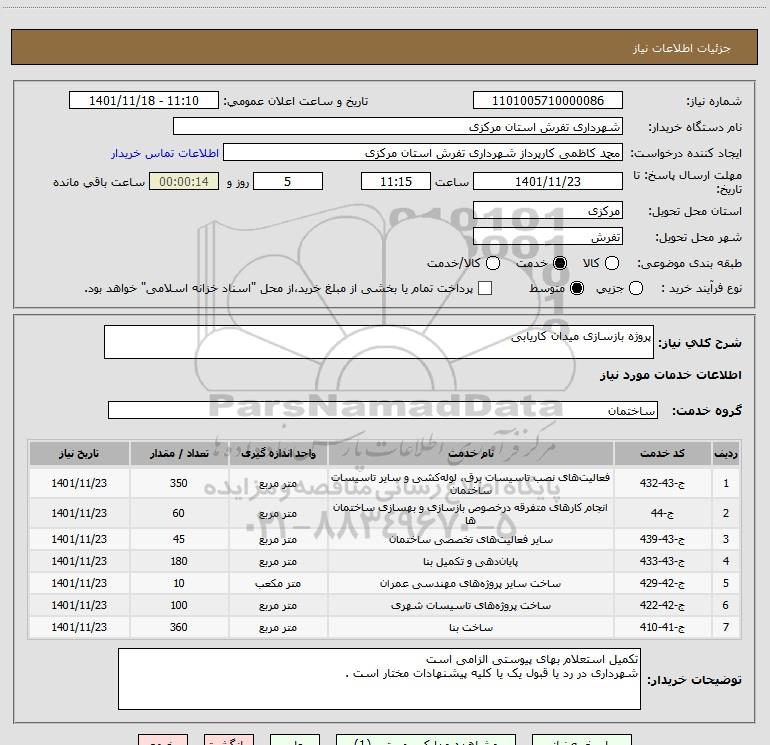
Task: Click the quantity cell 60
Action: pos(179,513)
